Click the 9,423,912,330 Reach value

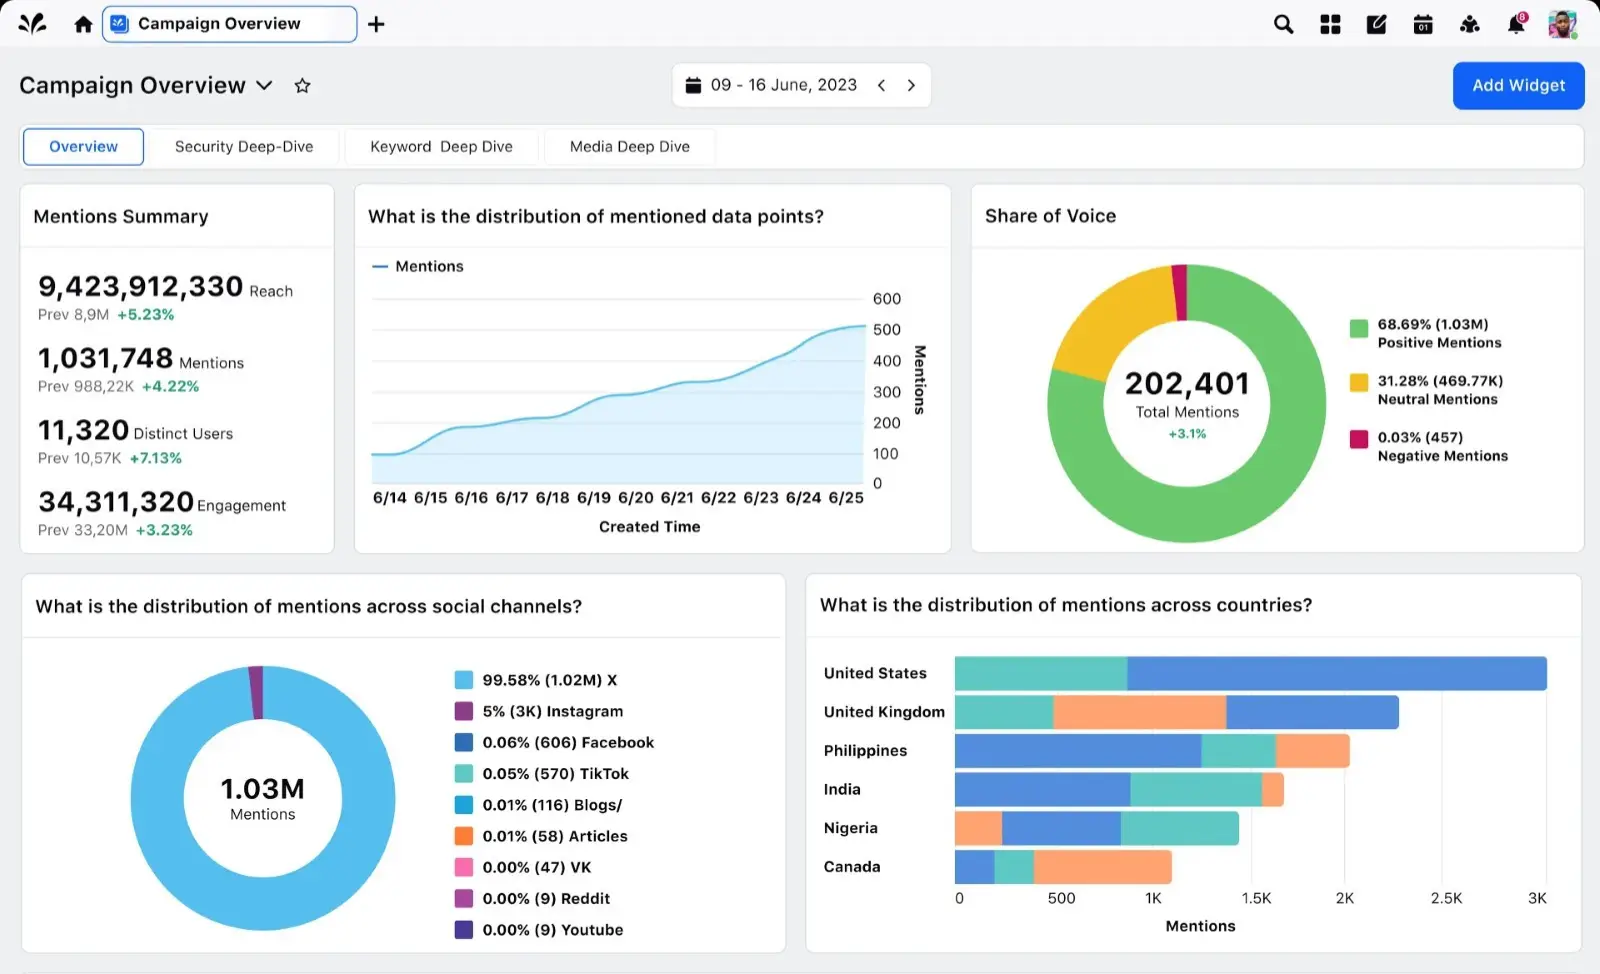140,287
